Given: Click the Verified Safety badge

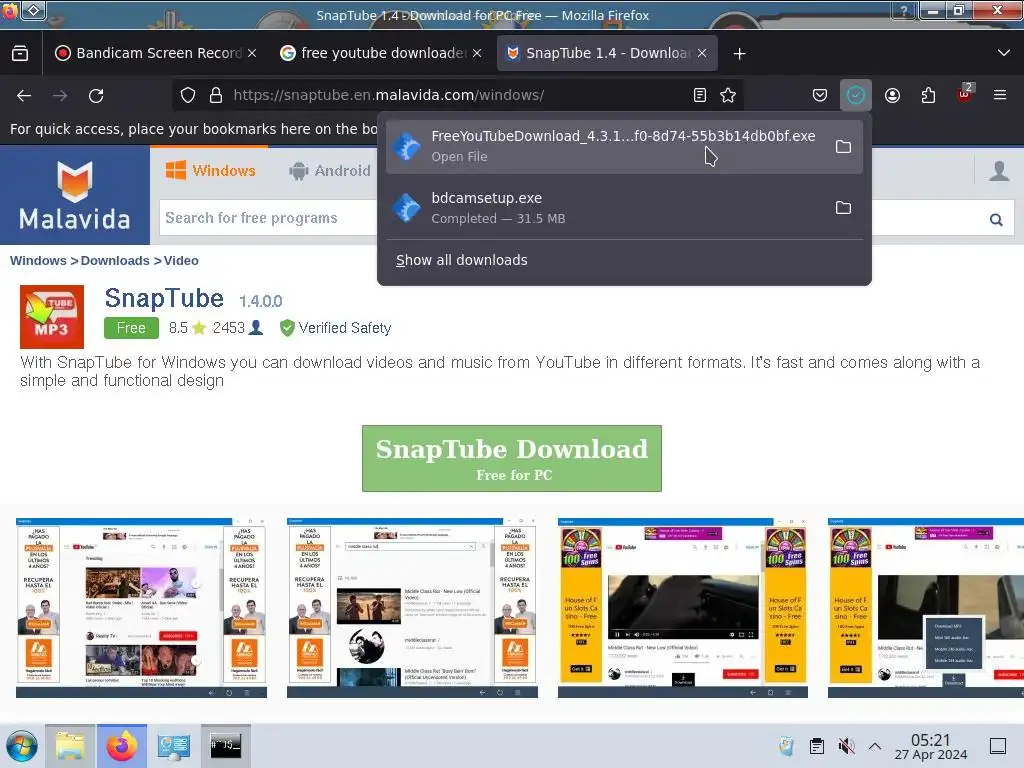Looking at the screenshot, I should (x=335, y=328).
